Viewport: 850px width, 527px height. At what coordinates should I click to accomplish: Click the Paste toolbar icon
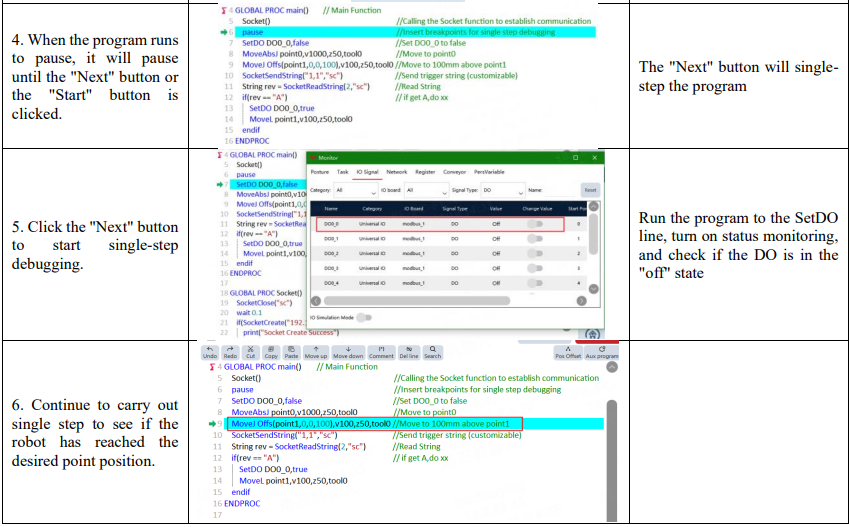pos(292,352)
